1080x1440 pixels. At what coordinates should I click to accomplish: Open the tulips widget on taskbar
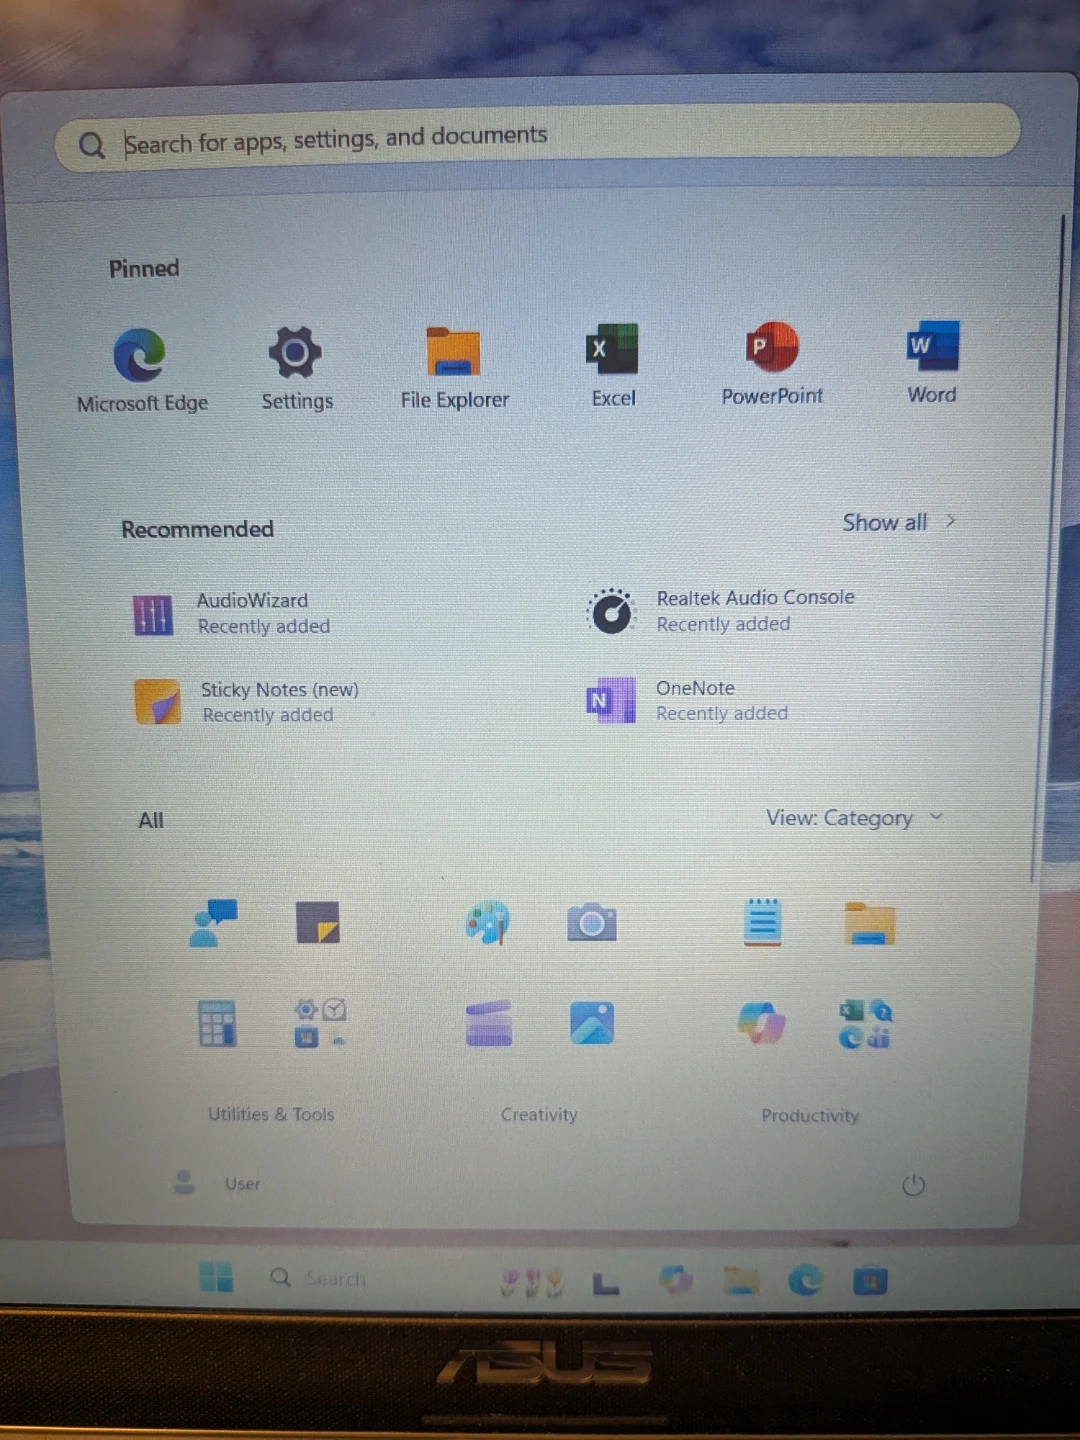[532, 1282]
